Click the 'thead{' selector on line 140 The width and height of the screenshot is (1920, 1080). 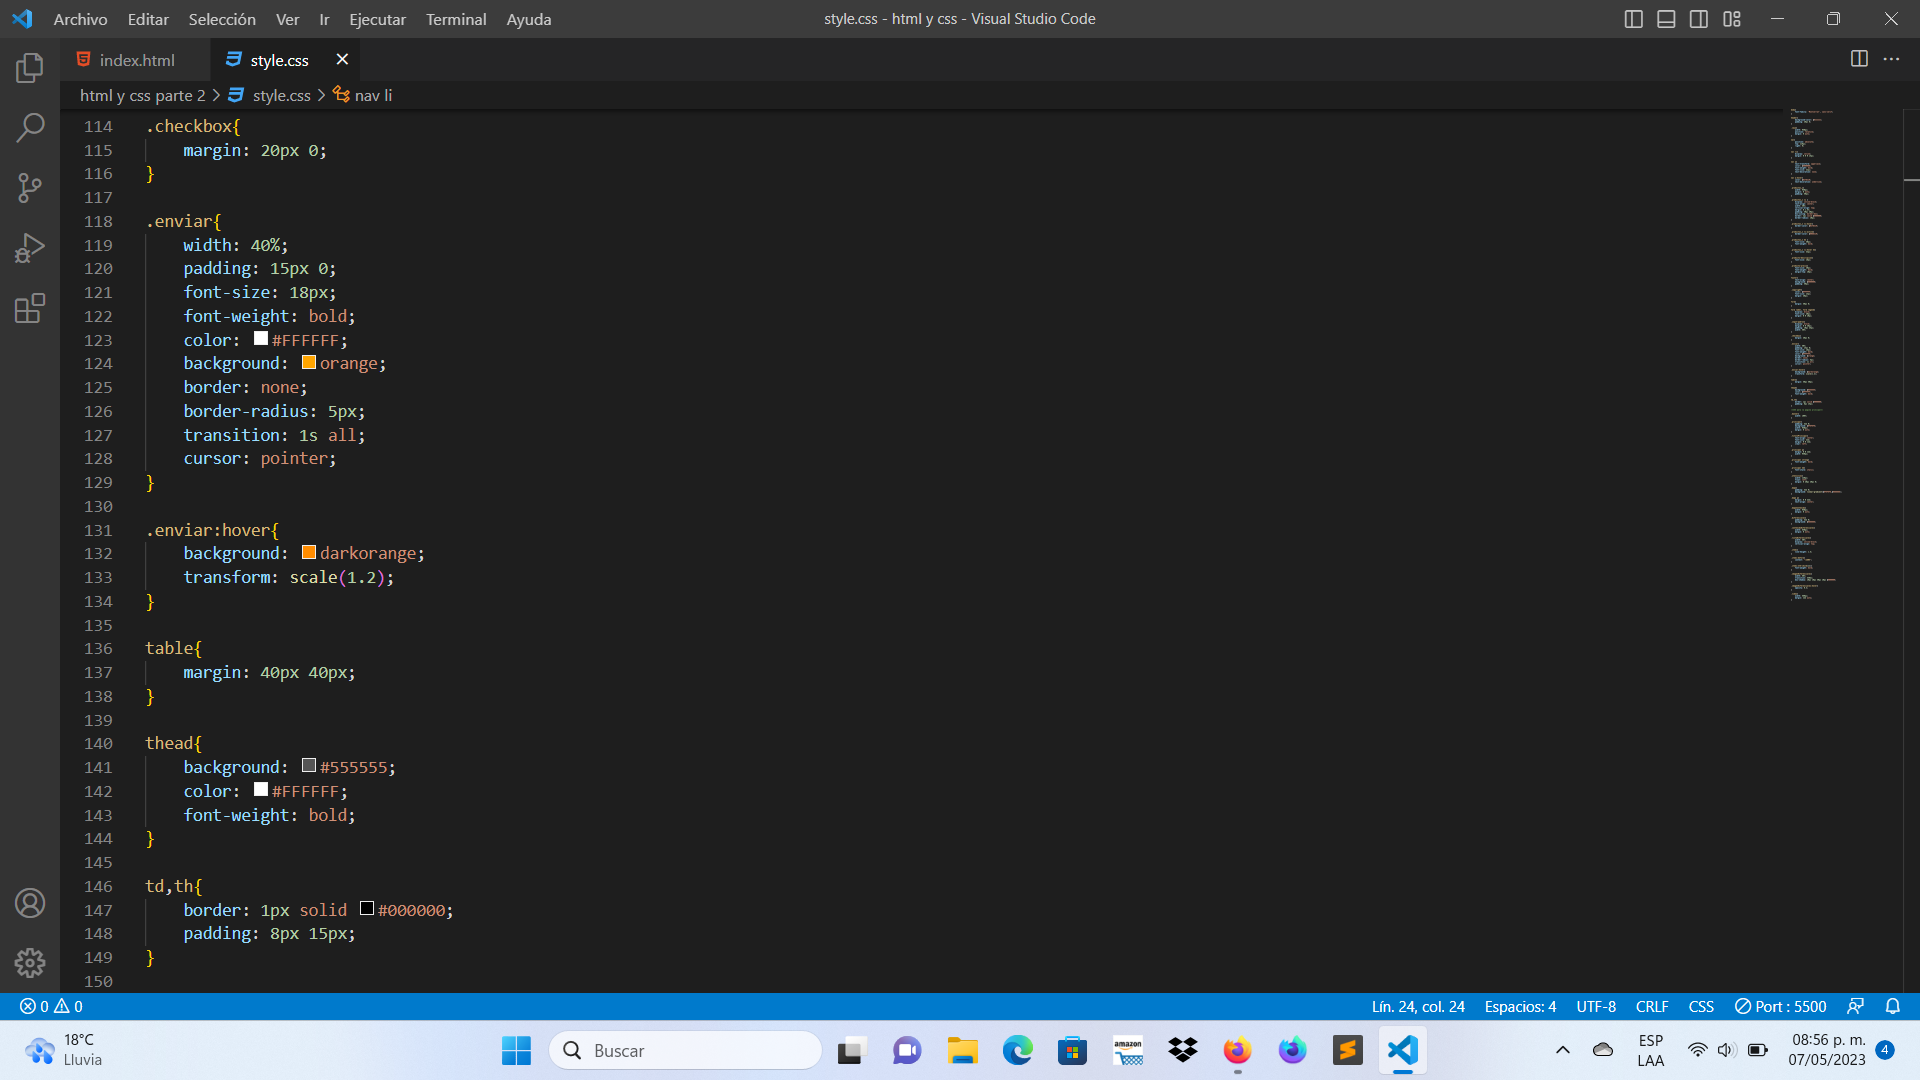pyautogui.click(x=173, y=743)
